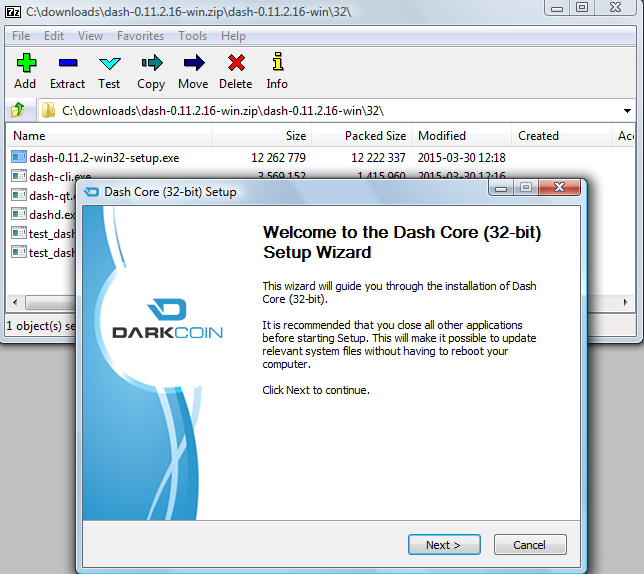Image resolution: width=644 pixels, height=574 pixels.
Task: Click the green Add icon in 7-Zip
Action: pyautogui.click(x=26, y=63)
